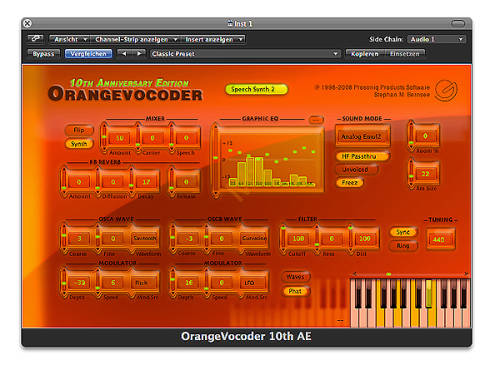Click the Graphic EQ spectrum display
Image resolution: width=500 pixels, height=365 pixels.
pyautogui.click(x=271, y=160)
